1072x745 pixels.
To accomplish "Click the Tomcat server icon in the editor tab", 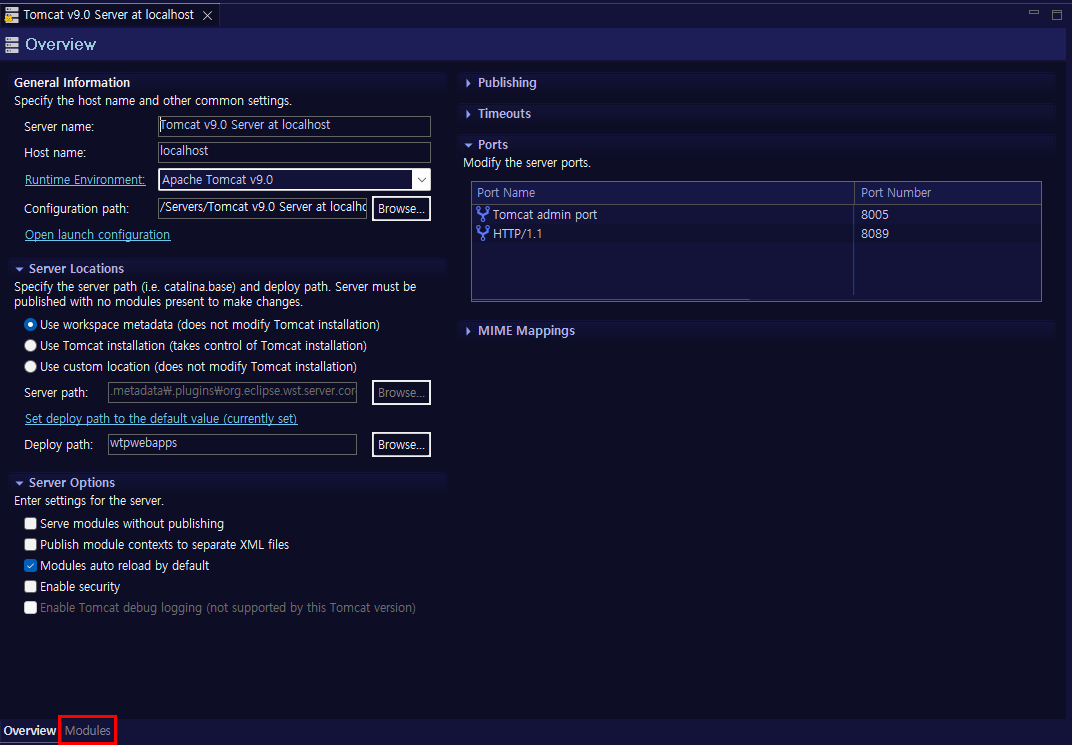I will (x=11, y=15).
